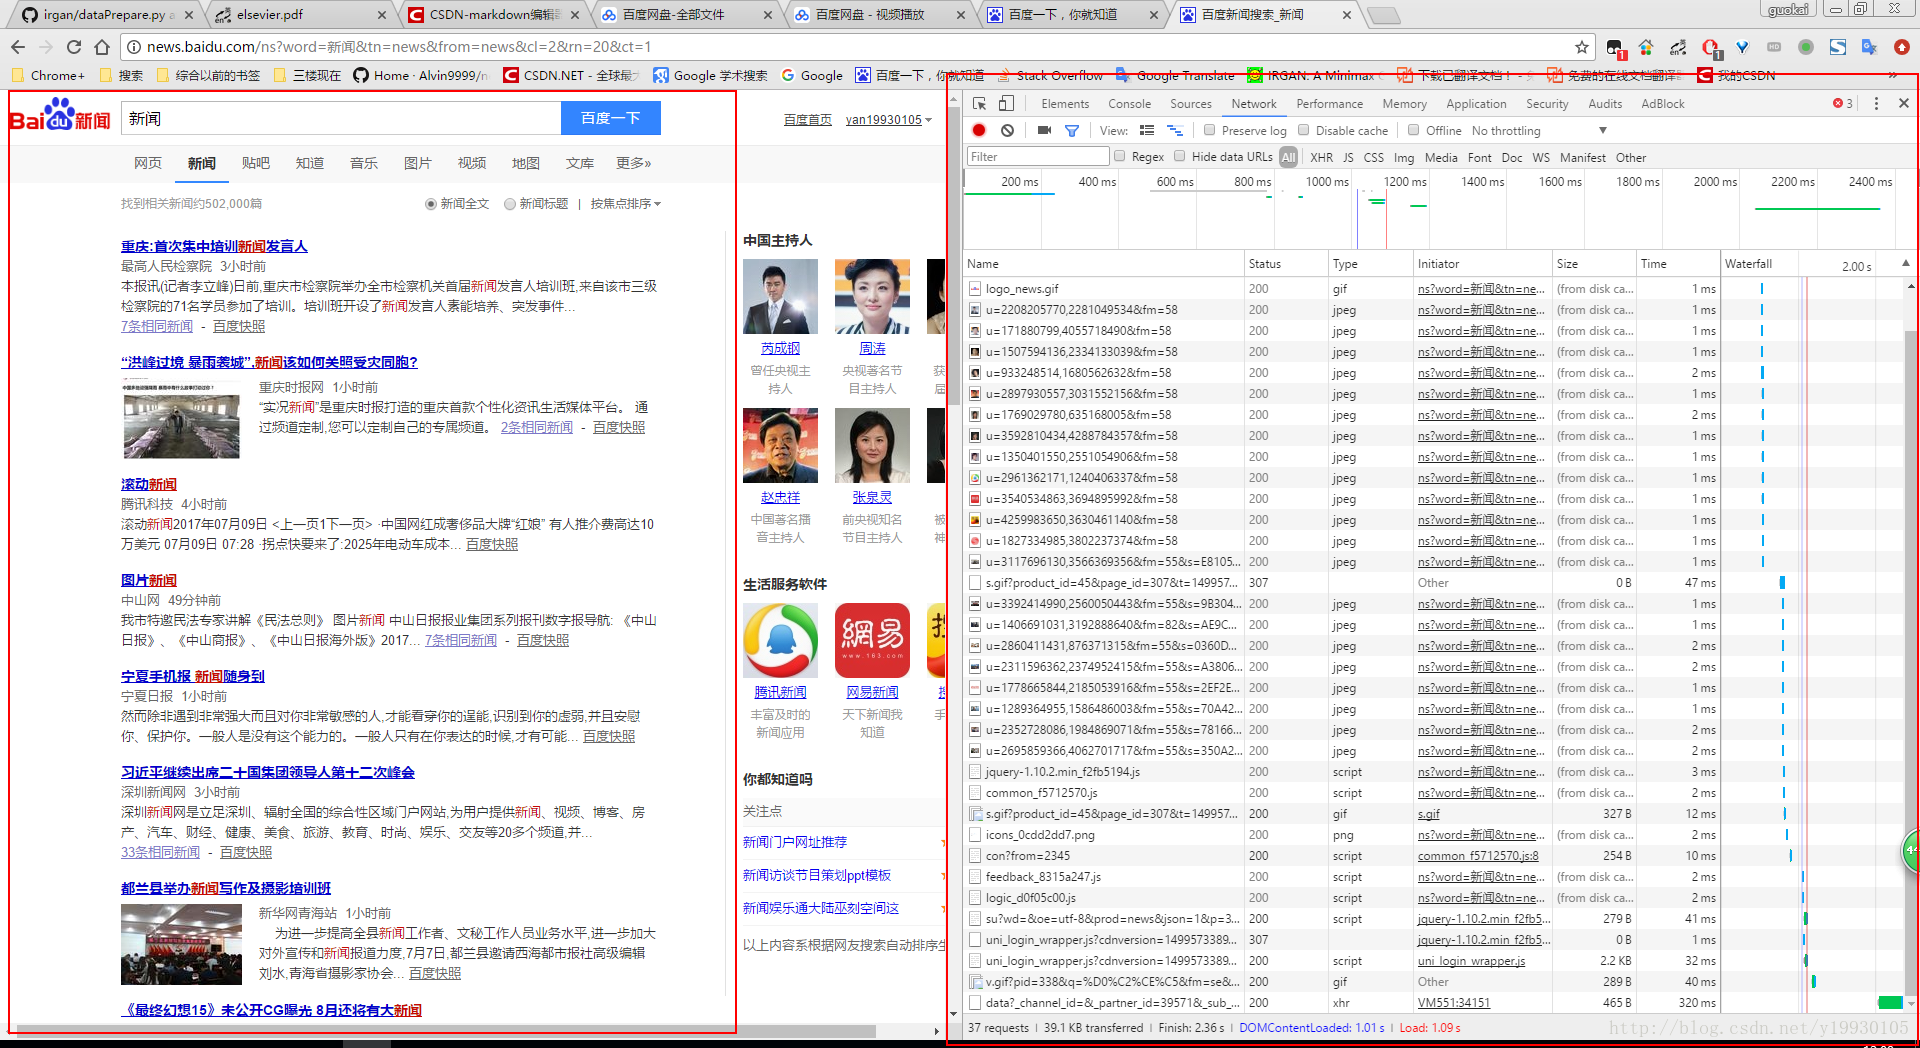The image size is (1920, 1048).
Task: Select the 新闻标题 radio button
Action: pos(510,204)
